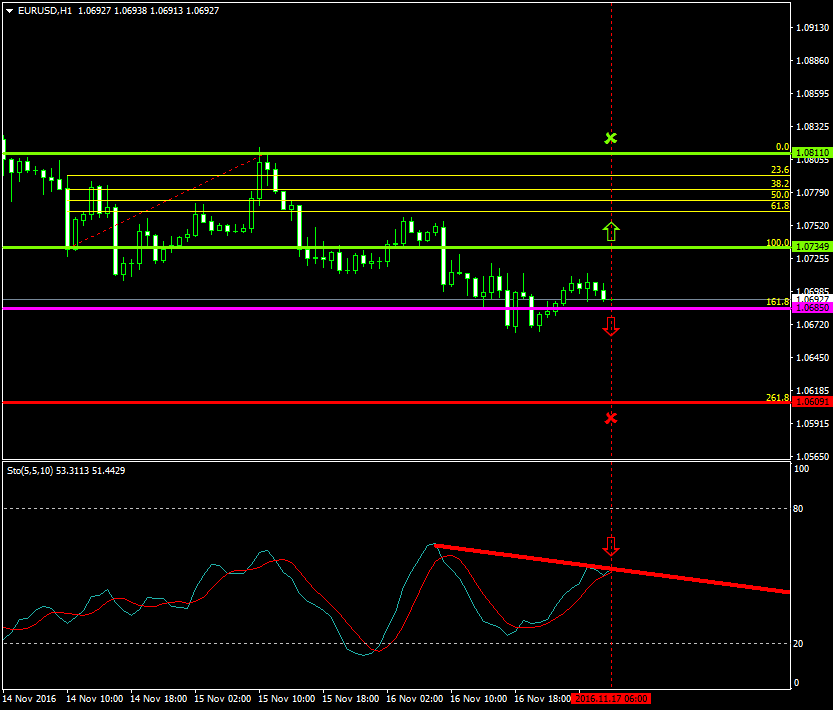Click the Fibonacci 23.6 level label
833x710 pixels.
tap(780, 171)
